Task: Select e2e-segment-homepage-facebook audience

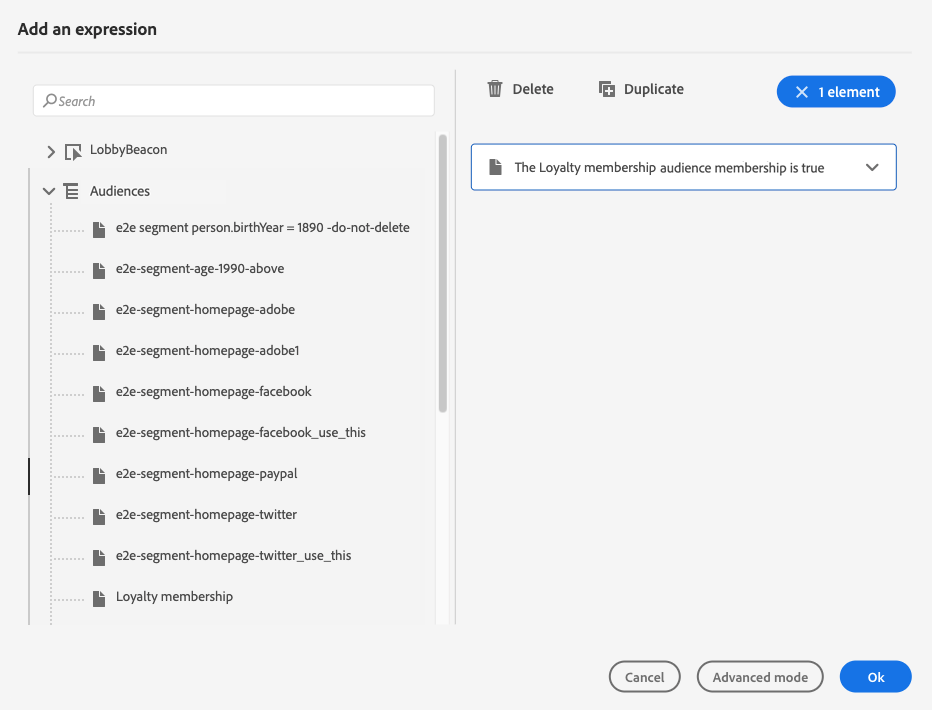Action: pos(213,392)
